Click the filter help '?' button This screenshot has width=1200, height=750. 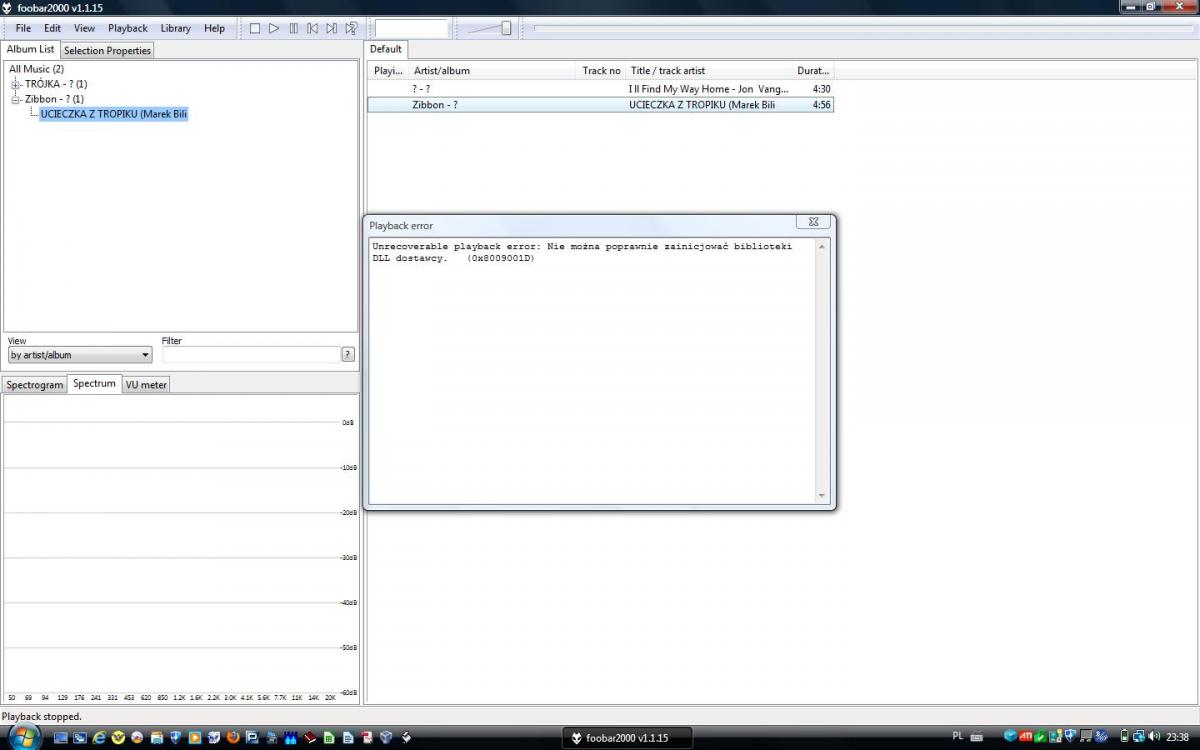click(x=348, y=355)
